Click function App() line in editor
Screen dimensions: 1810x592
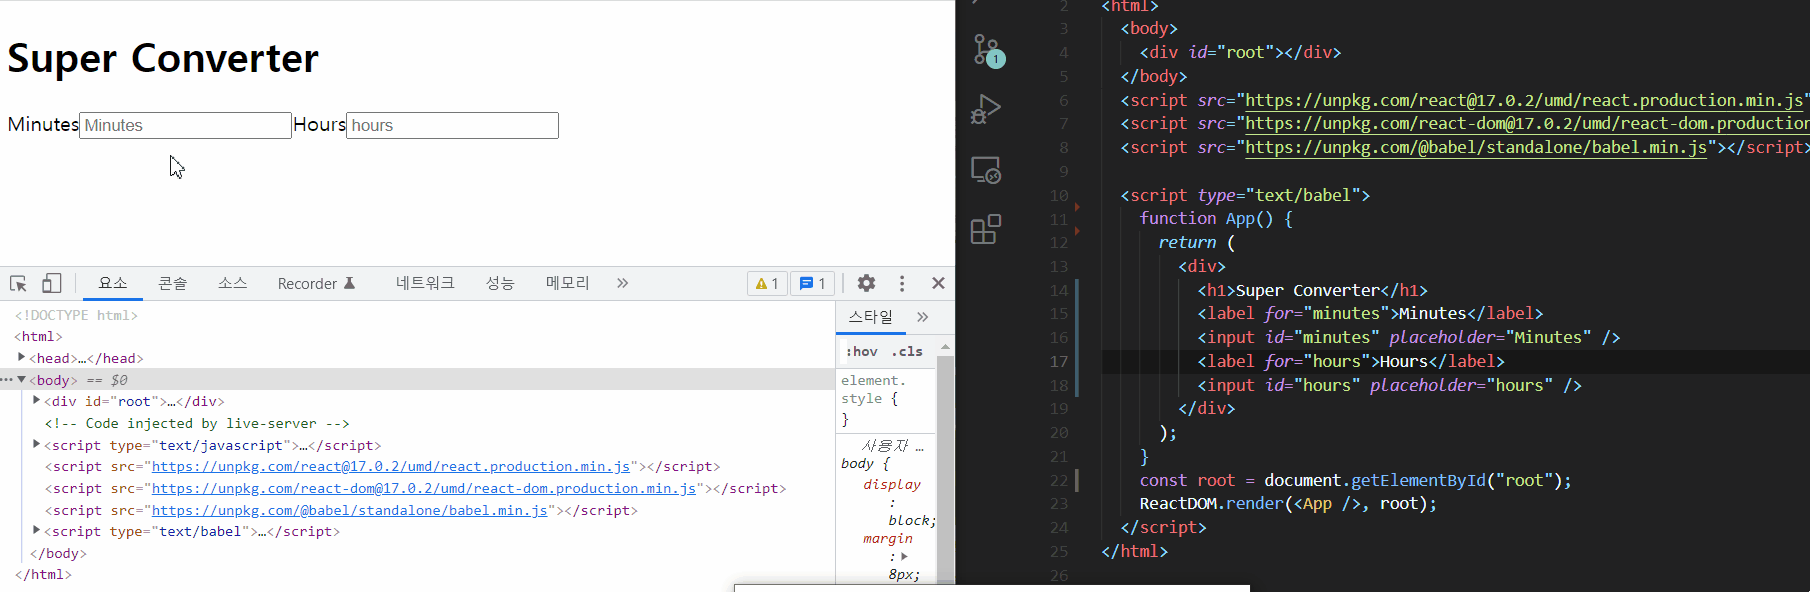(x=1216, y=219)
